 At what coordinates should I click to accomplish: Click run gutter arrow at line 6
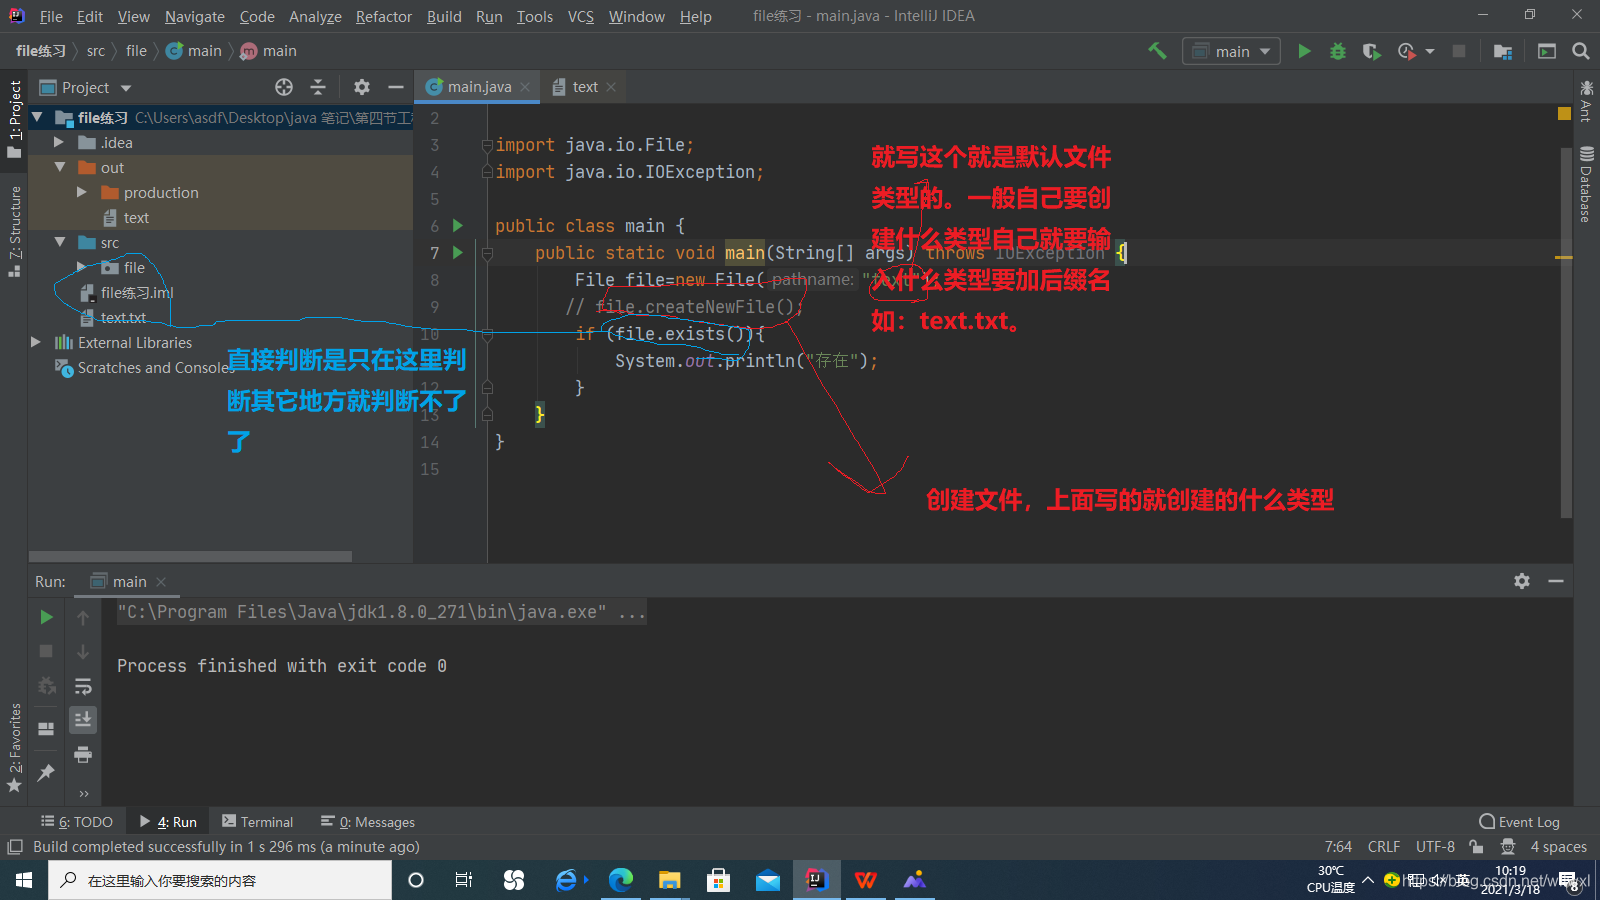coord(458,225)
